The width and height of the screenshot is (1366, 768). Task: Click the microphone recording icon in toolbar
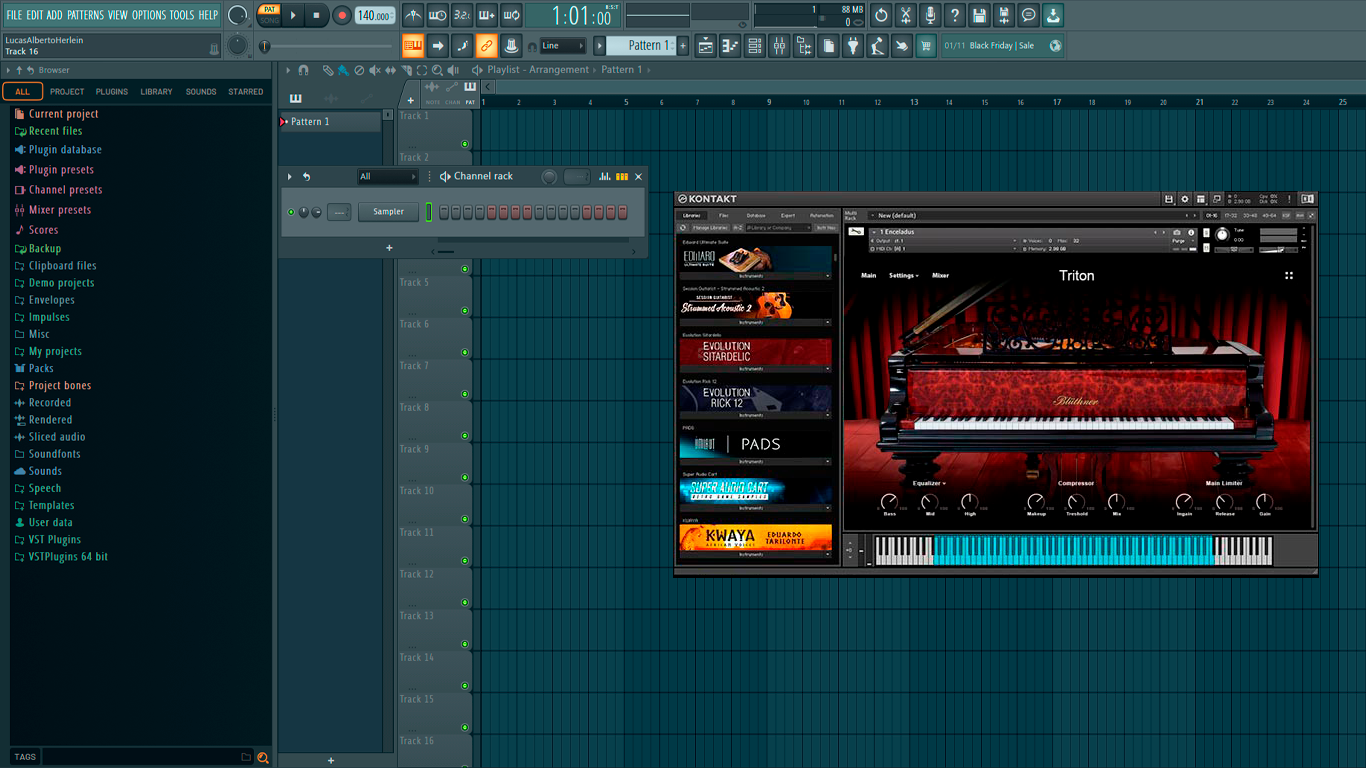930,15
